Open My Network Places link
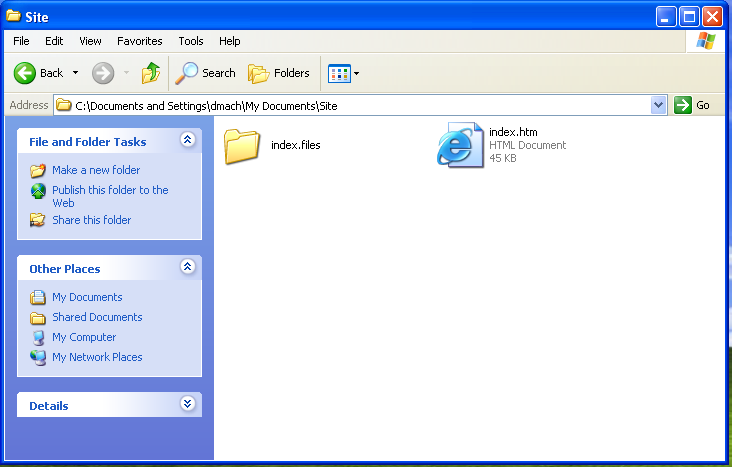 (97, 357)
